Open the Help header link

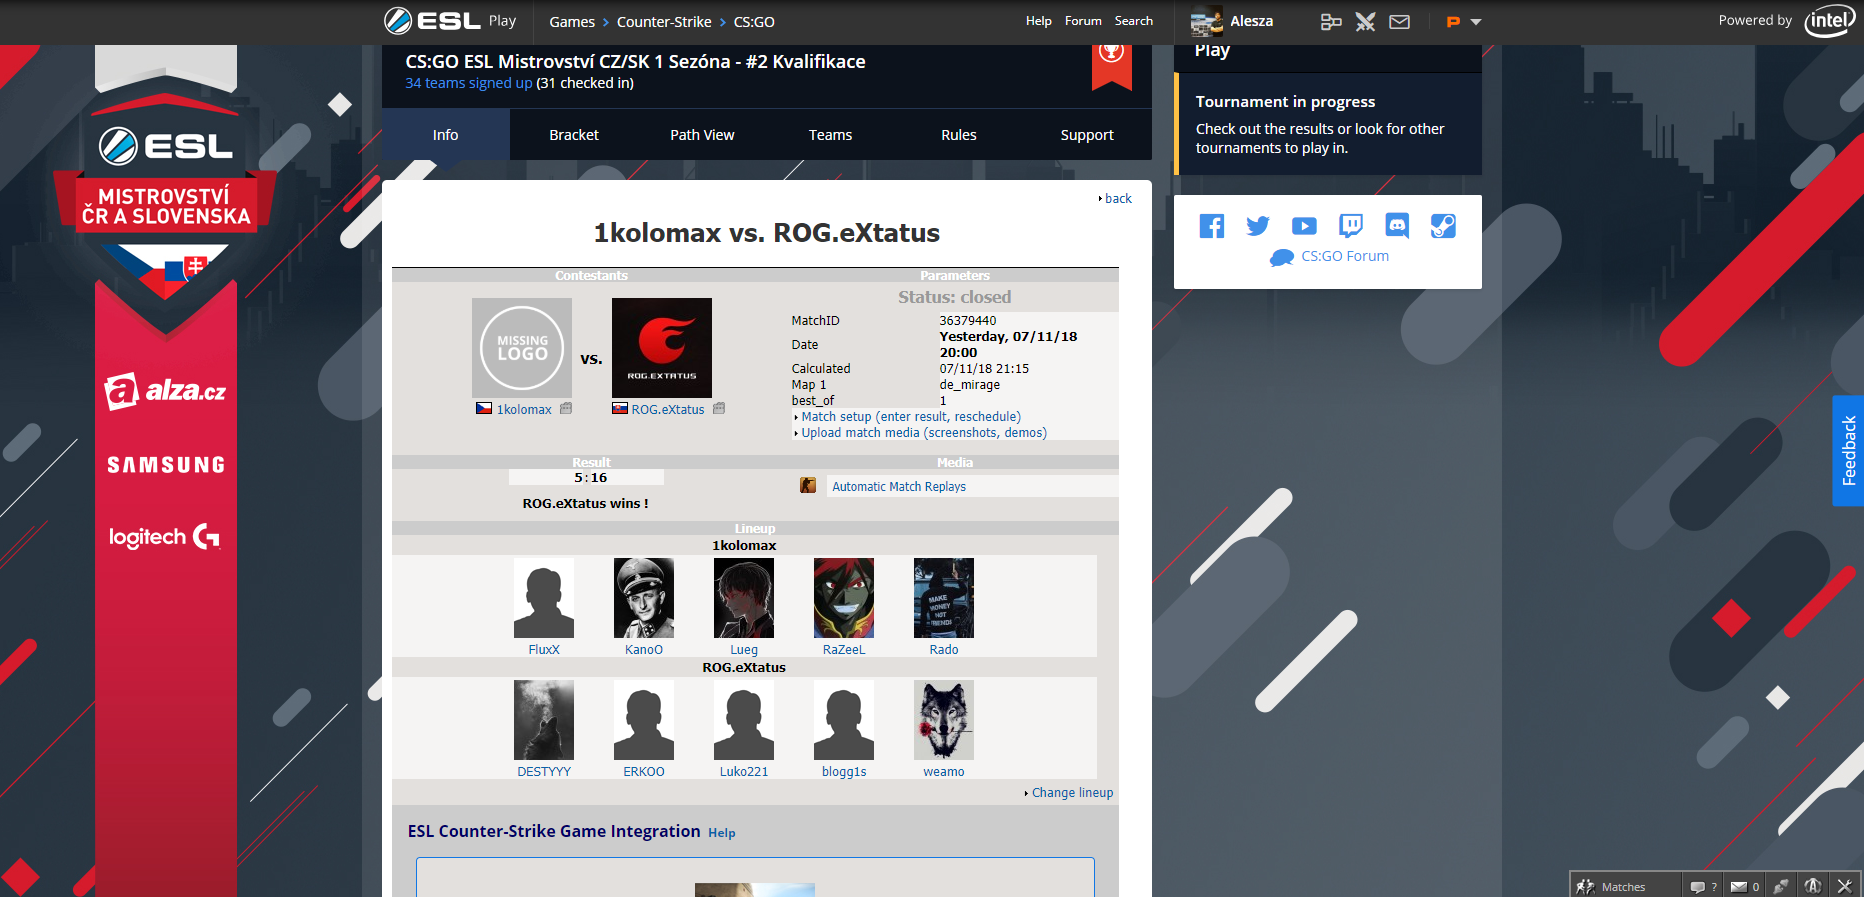[x=1039, y=21]
